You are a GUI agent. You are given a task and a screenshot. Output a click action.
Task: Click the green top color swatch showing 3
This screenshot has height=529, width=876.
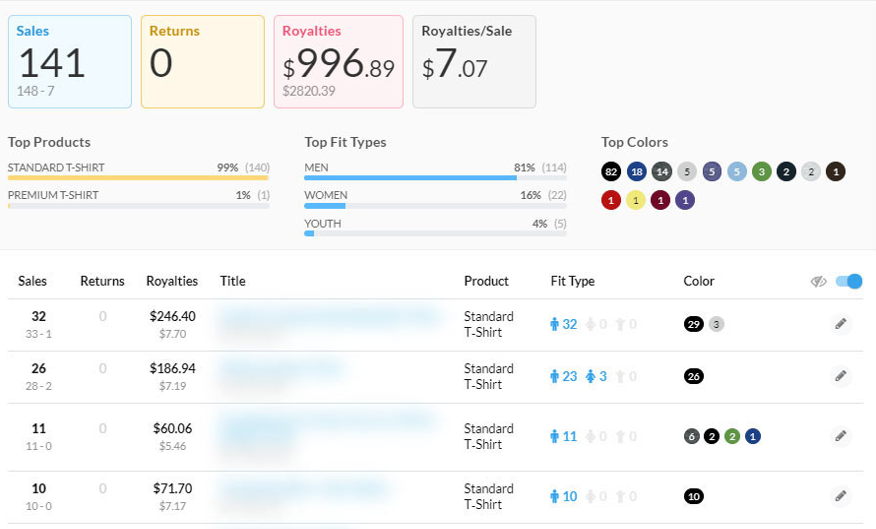pos(761,172)
